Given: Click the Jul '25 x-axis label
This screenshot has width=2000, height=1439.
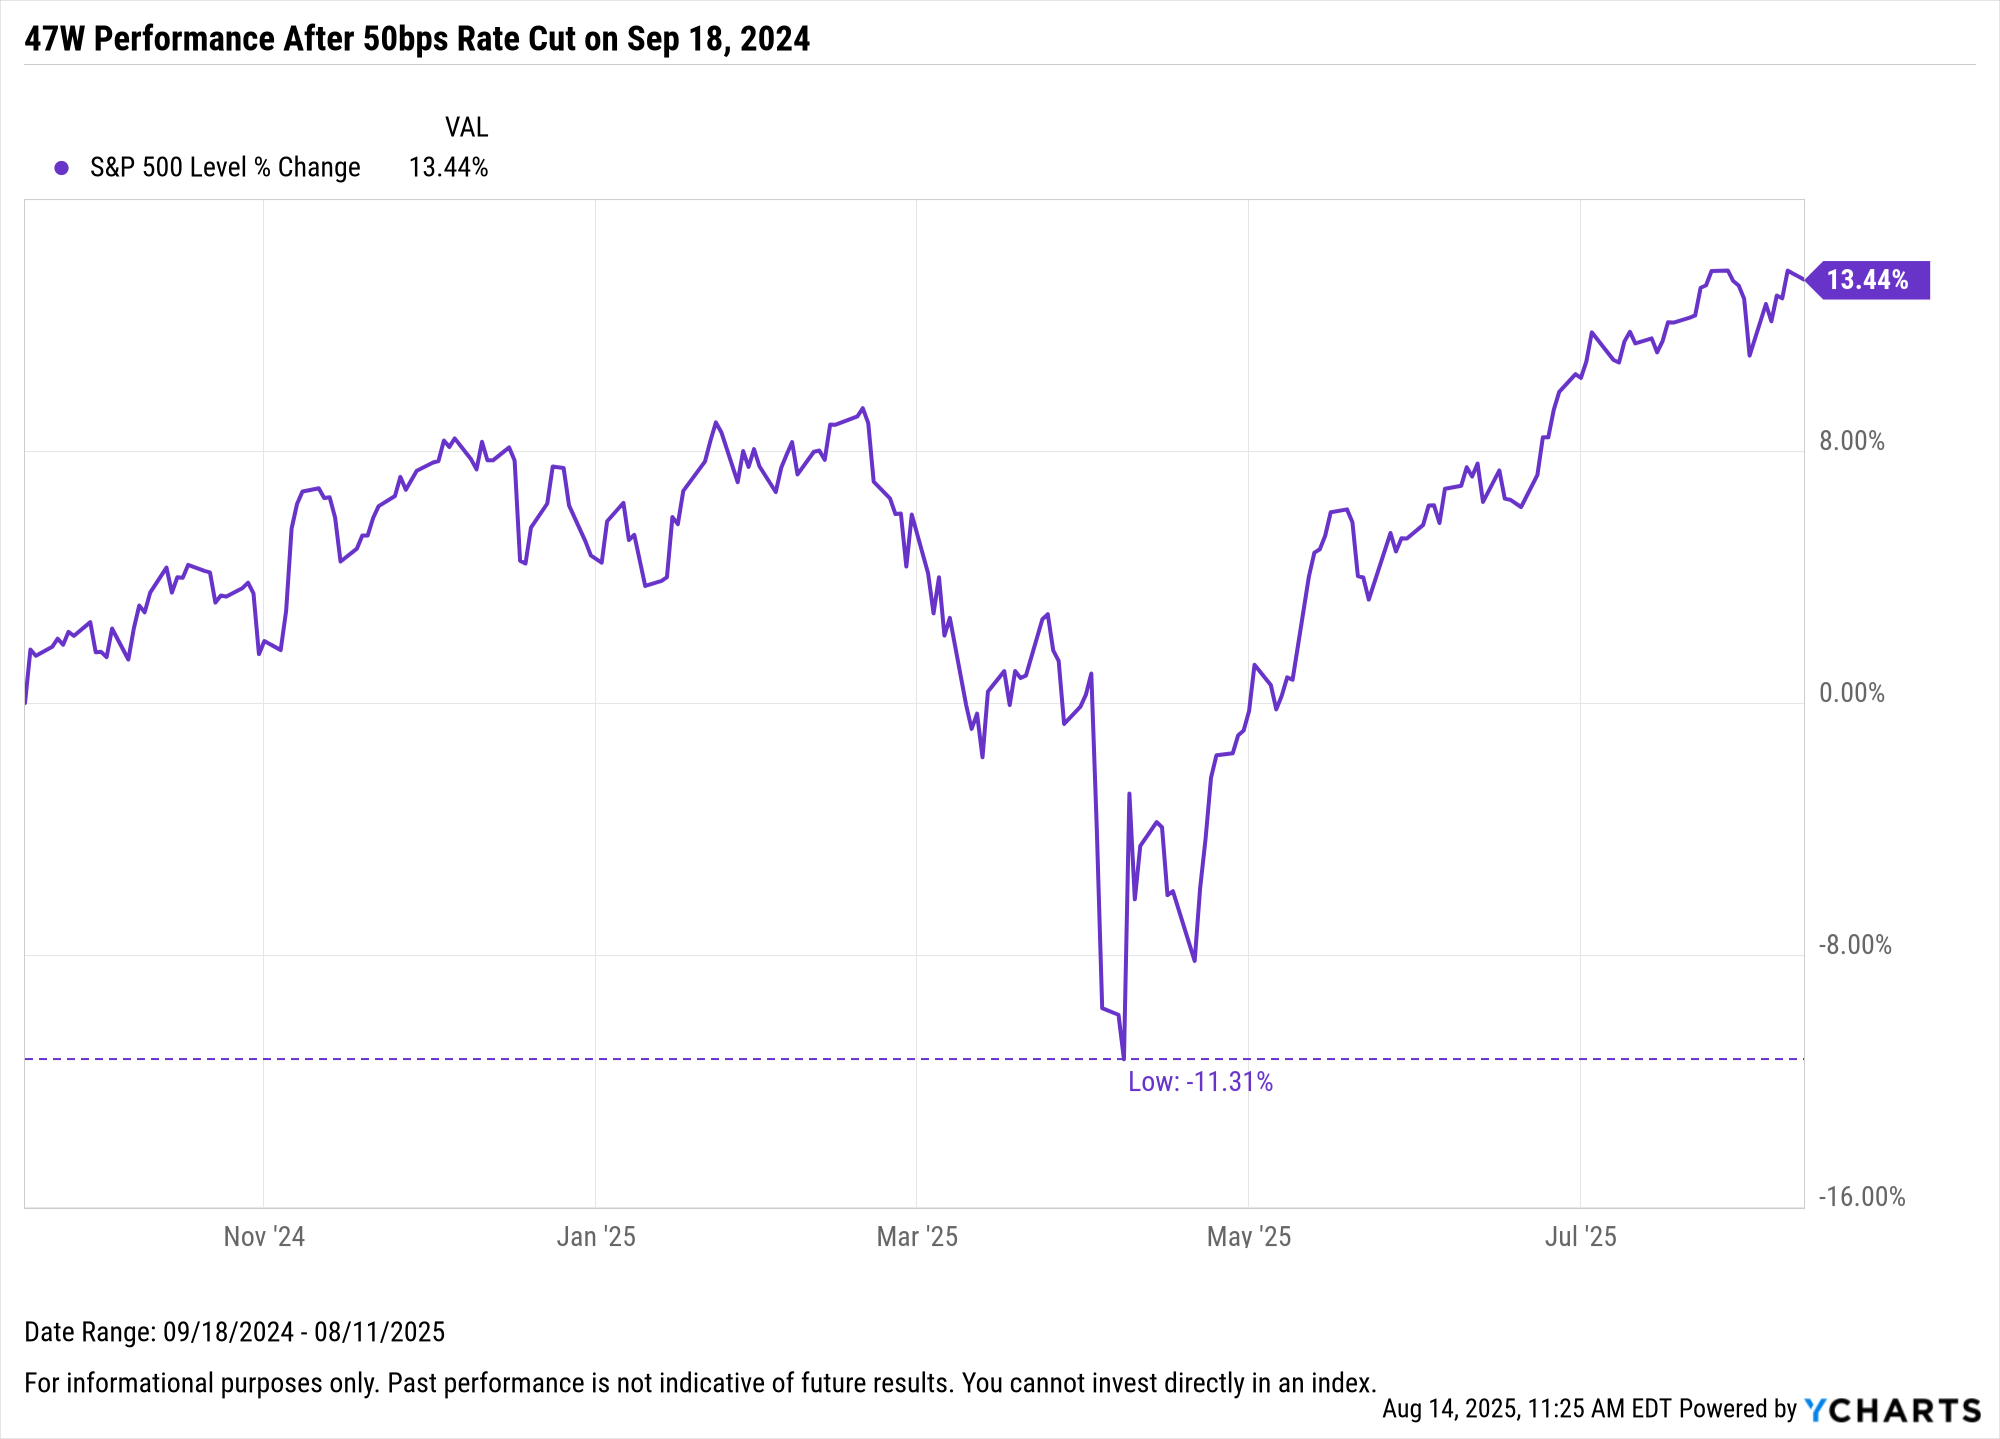Looking at the screenshot, I should (1580, 1237).
